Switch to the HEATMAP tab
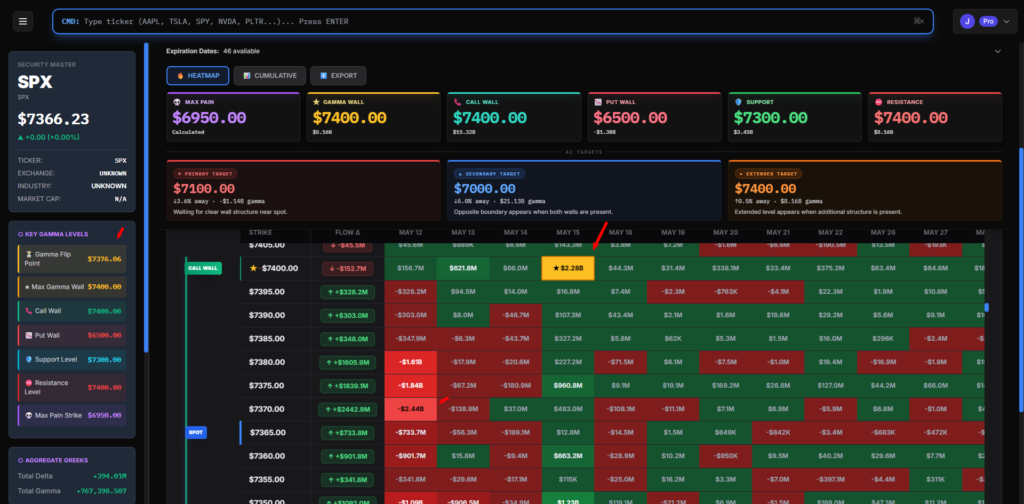Viewport: 1024px width, 504px height. tap(198, 76)
